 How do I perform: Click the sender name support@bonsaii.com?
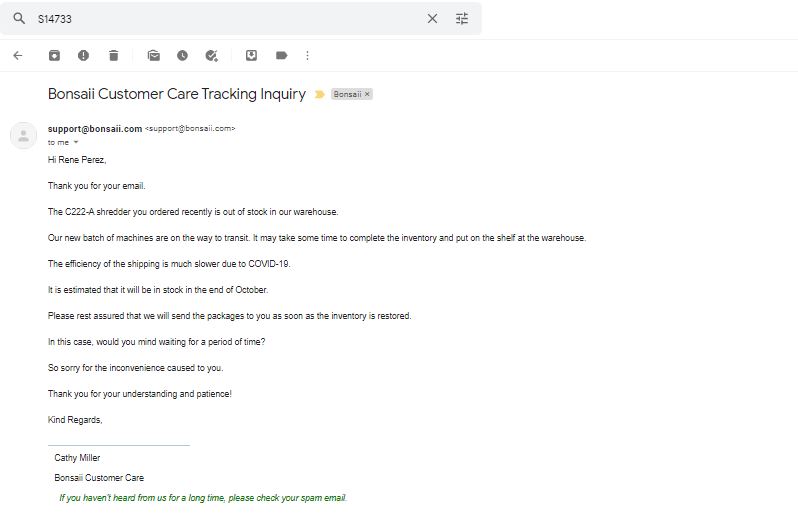(x=95, y=129)
